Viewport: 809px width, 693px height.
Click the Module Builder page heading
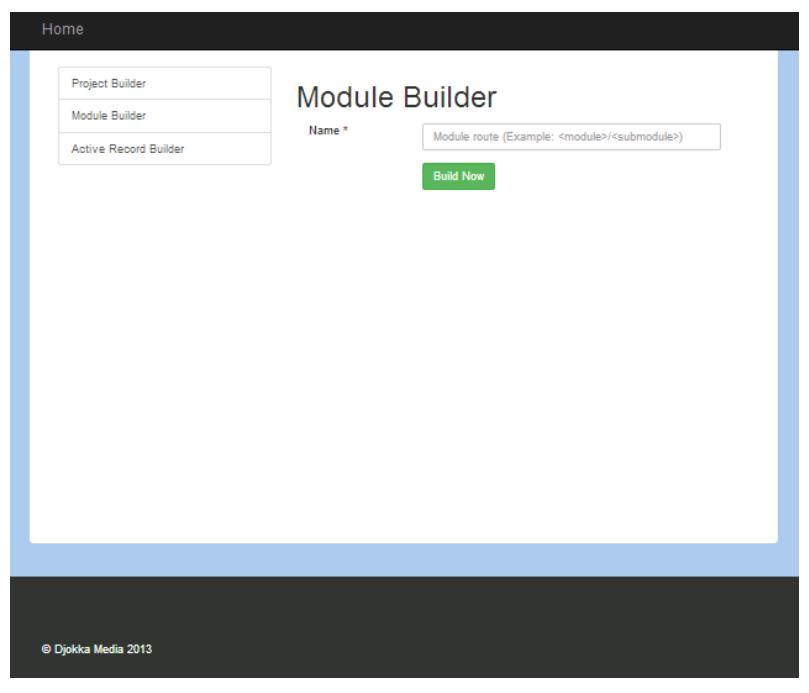click(x=396, y=97)
